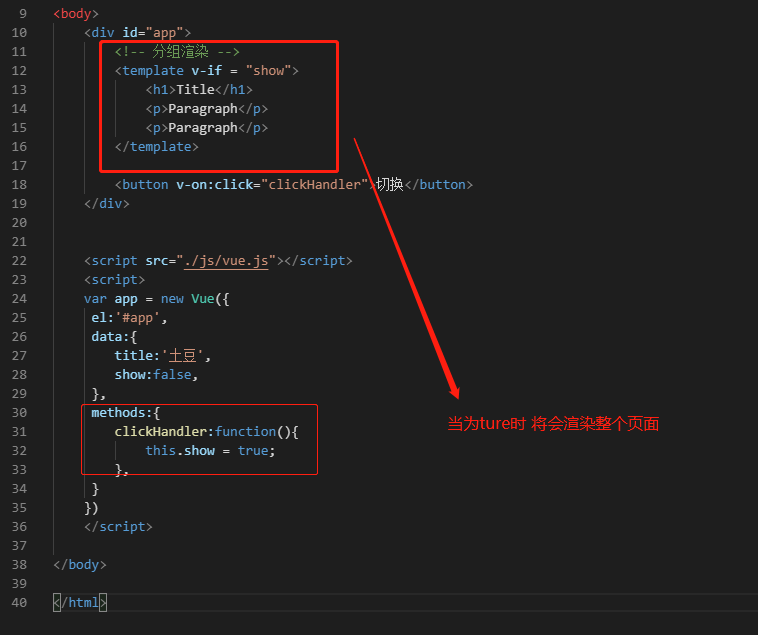Image resolution: width=758 pixels, height=635 pixels.
Task: Click the "new Vue({" statement
Action: point(195,299)
